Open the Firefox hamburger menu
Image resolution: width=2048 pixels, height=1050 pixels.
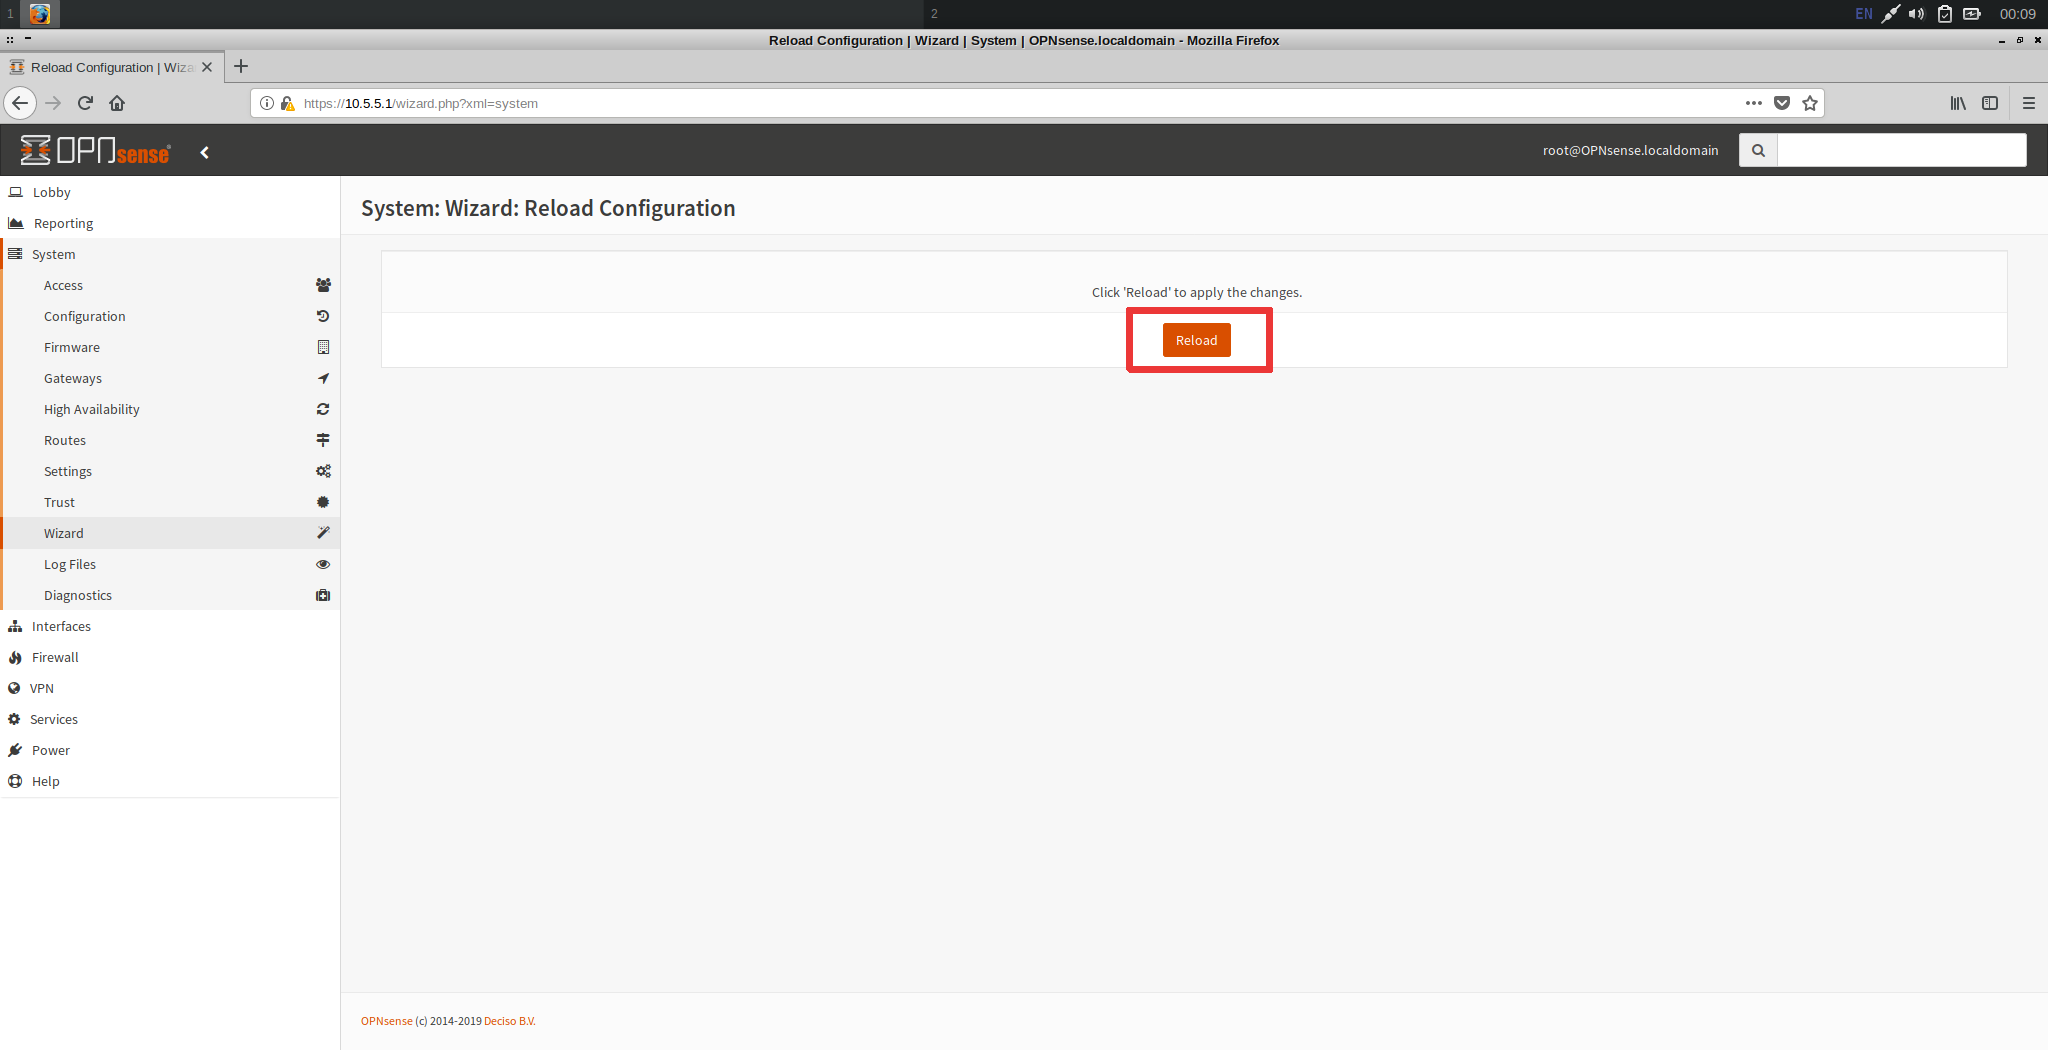coord(2029,103)
